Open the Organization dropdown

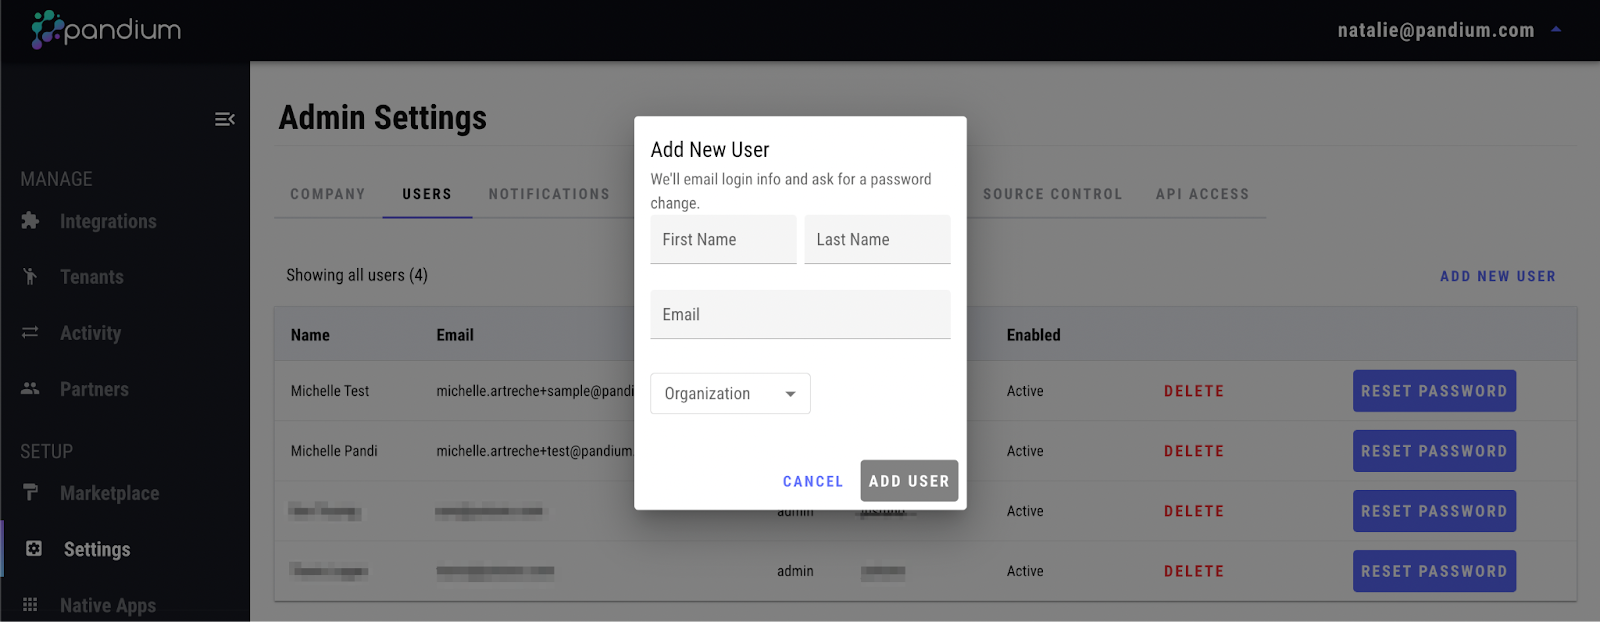[x=730, y=394]
